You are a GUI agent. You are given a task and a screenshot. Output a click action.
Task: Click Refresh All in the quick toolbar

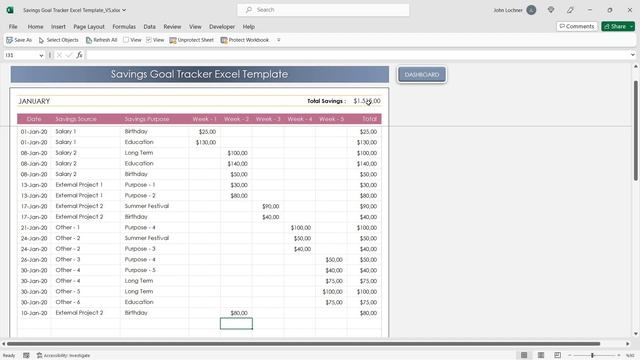click(x=101, y=40)
